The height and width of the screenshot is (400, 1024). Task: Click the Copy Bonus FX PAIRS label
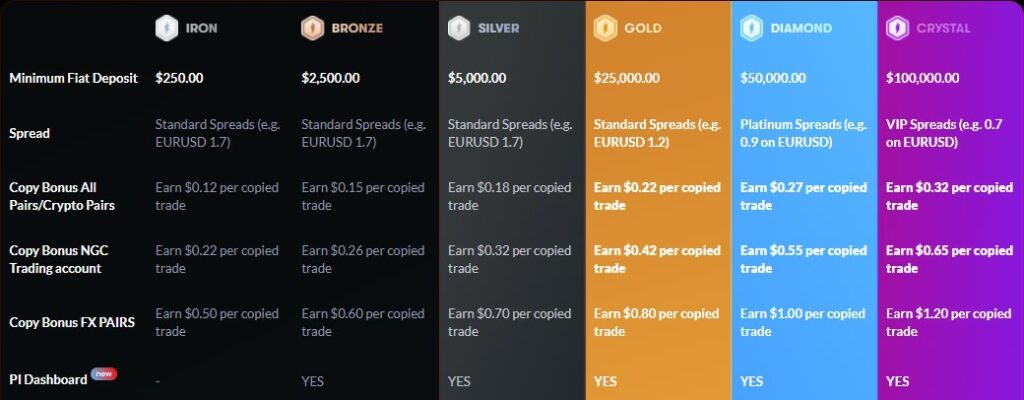pyautogui.click(x=72, y=322)
